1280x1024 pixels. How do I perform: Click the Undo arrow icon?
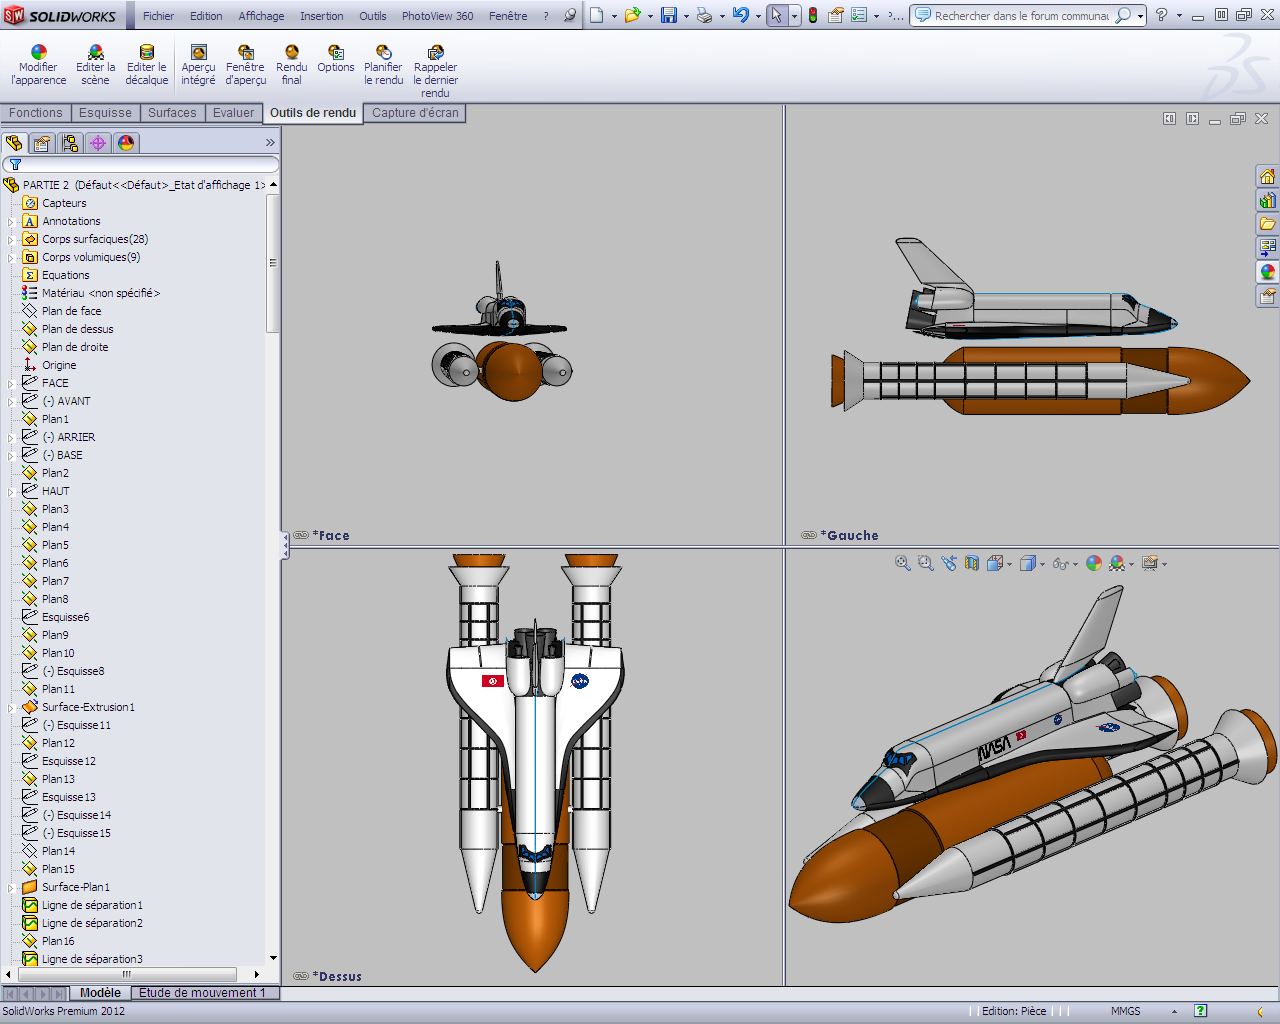[x=741, y=15]
